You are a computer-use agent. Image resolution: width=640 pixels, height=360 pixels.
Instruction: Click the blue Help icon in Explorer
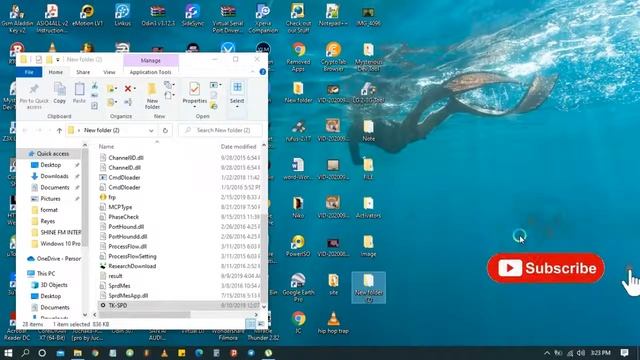262,72
